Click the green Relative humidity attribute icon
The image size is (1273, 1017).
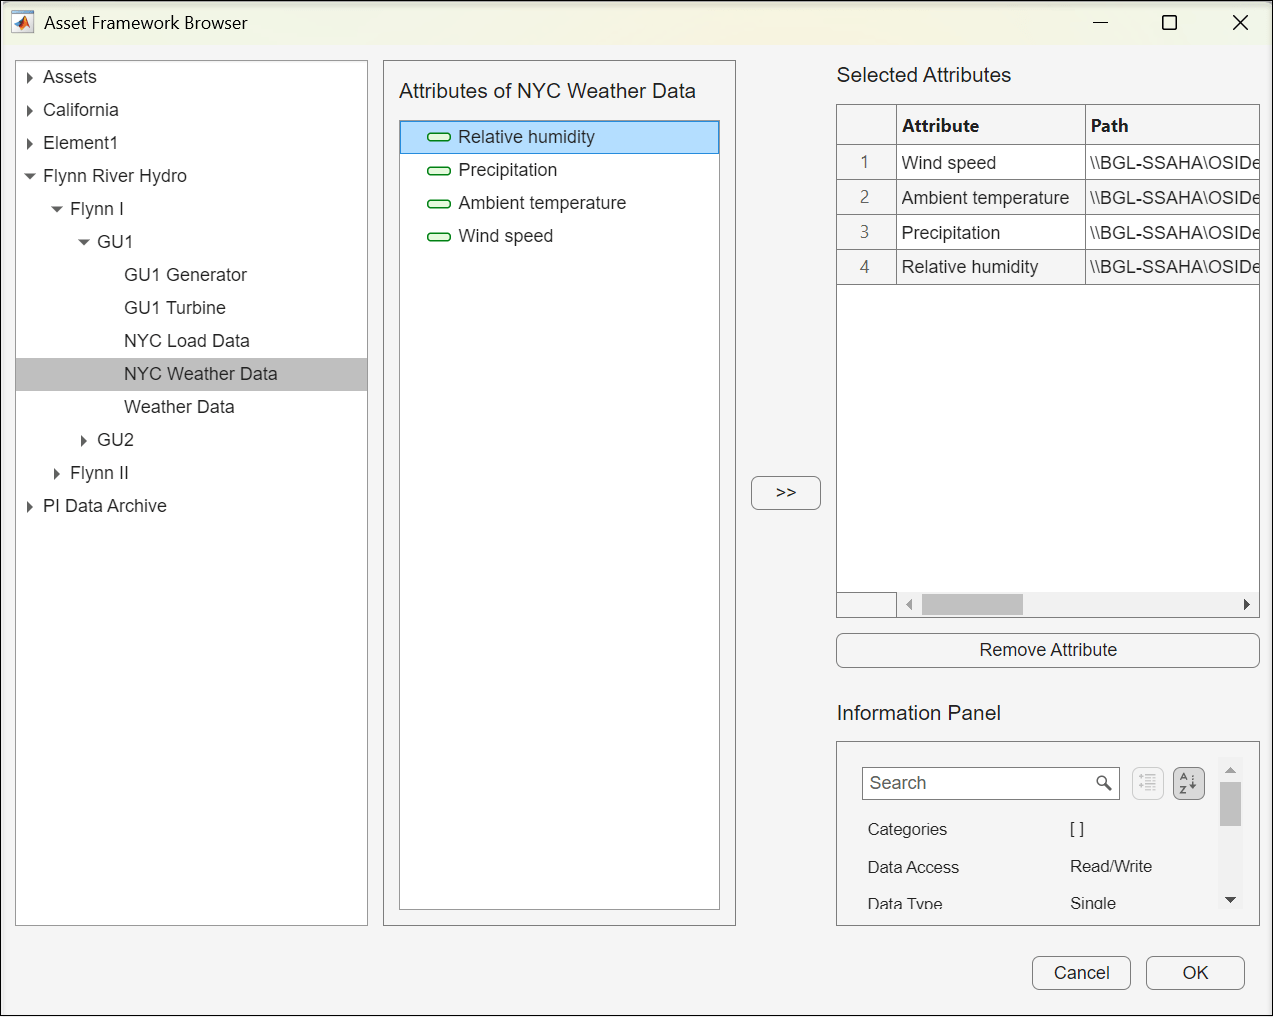point(438,137)
